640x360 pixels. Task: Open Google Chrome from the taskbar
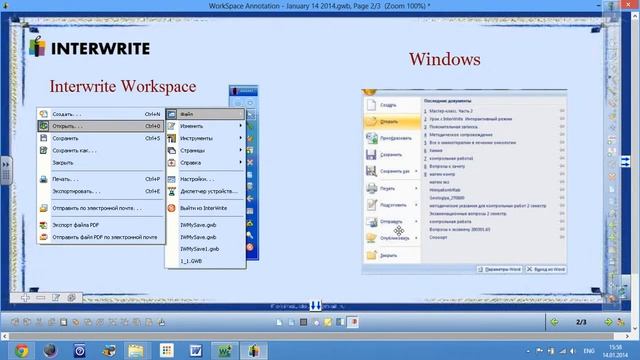coord(22,351)
